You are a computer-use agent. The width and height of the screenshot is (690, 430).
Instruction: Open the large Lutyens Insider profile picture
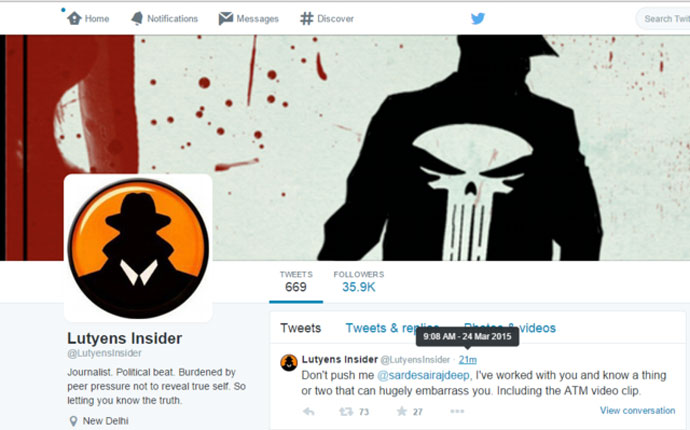[x=138, y=248]
